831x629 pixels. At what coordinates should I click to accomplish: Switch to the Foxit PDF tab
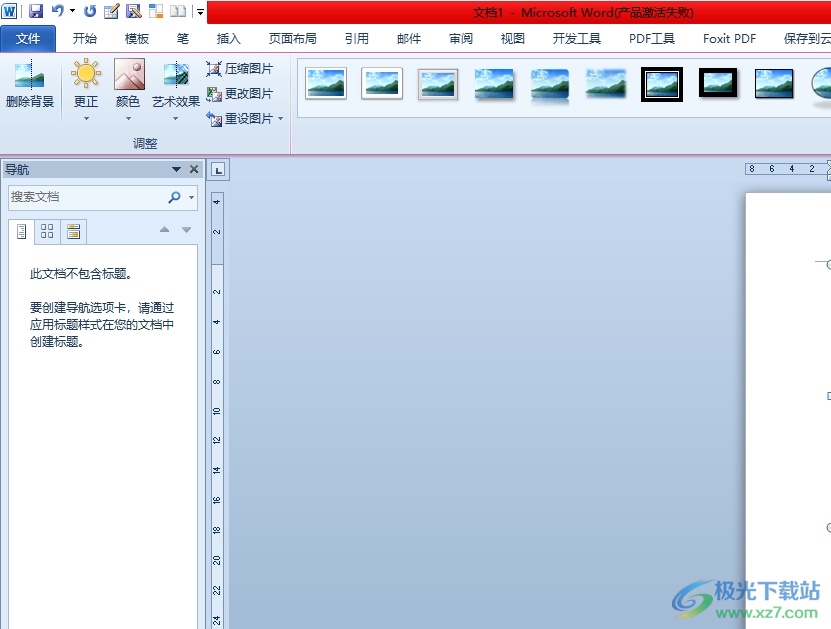pos(729,39)
